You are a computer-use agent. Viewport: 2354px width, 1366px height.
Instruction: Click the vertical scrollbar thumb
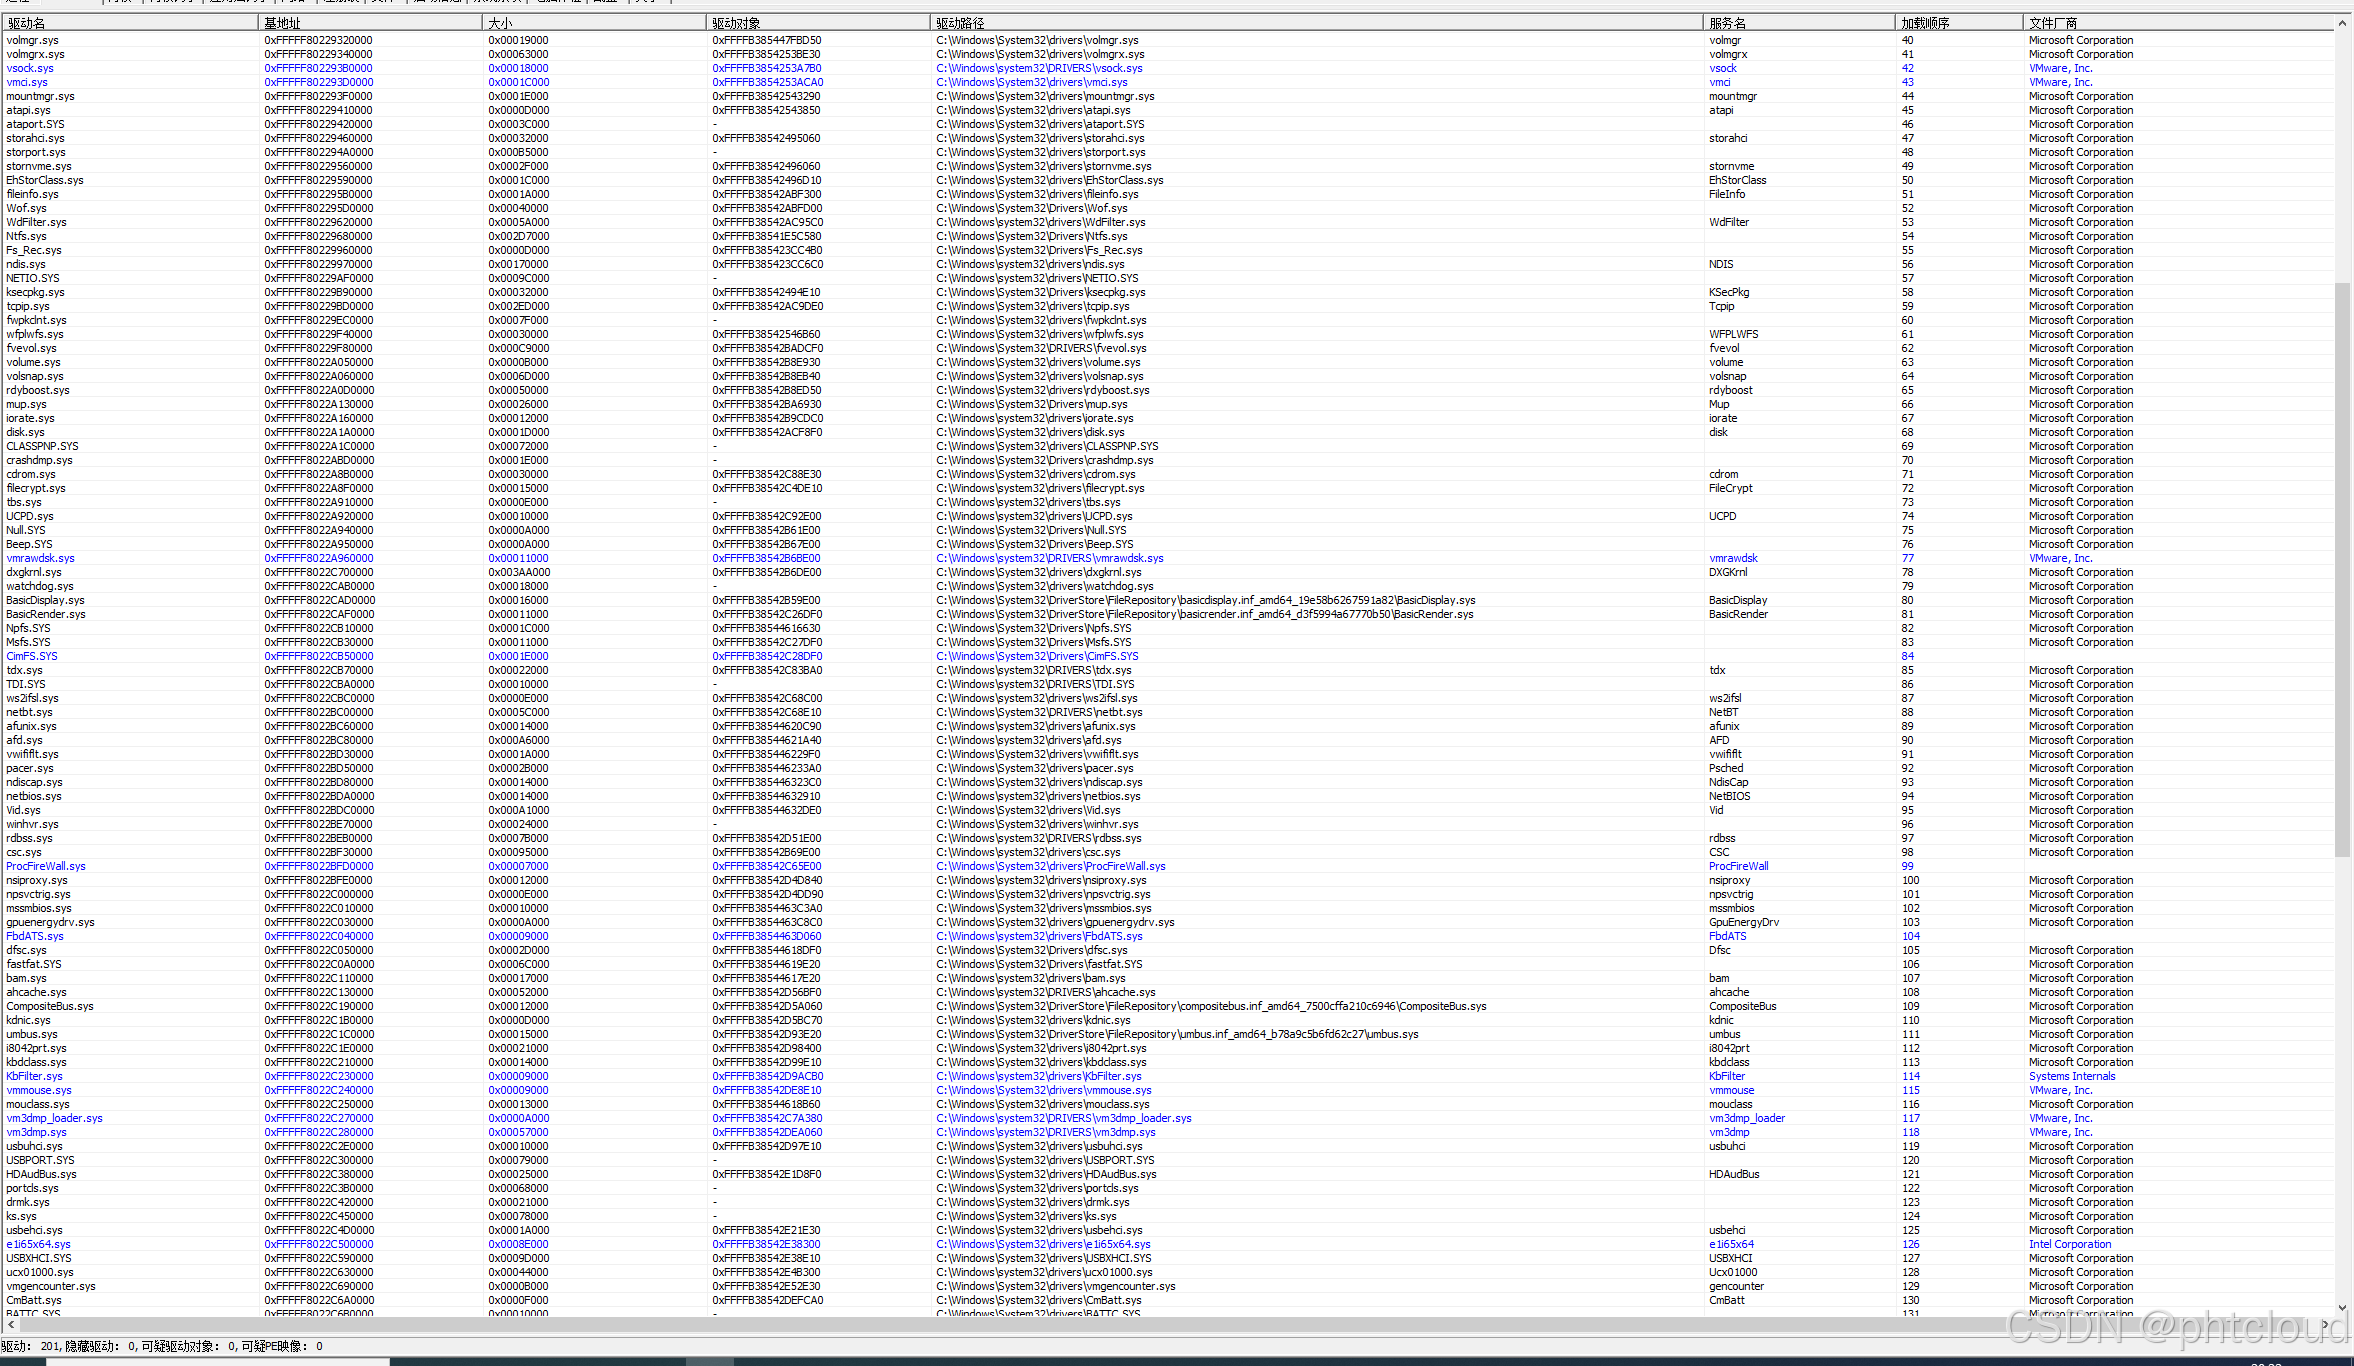click(2342, 568)
